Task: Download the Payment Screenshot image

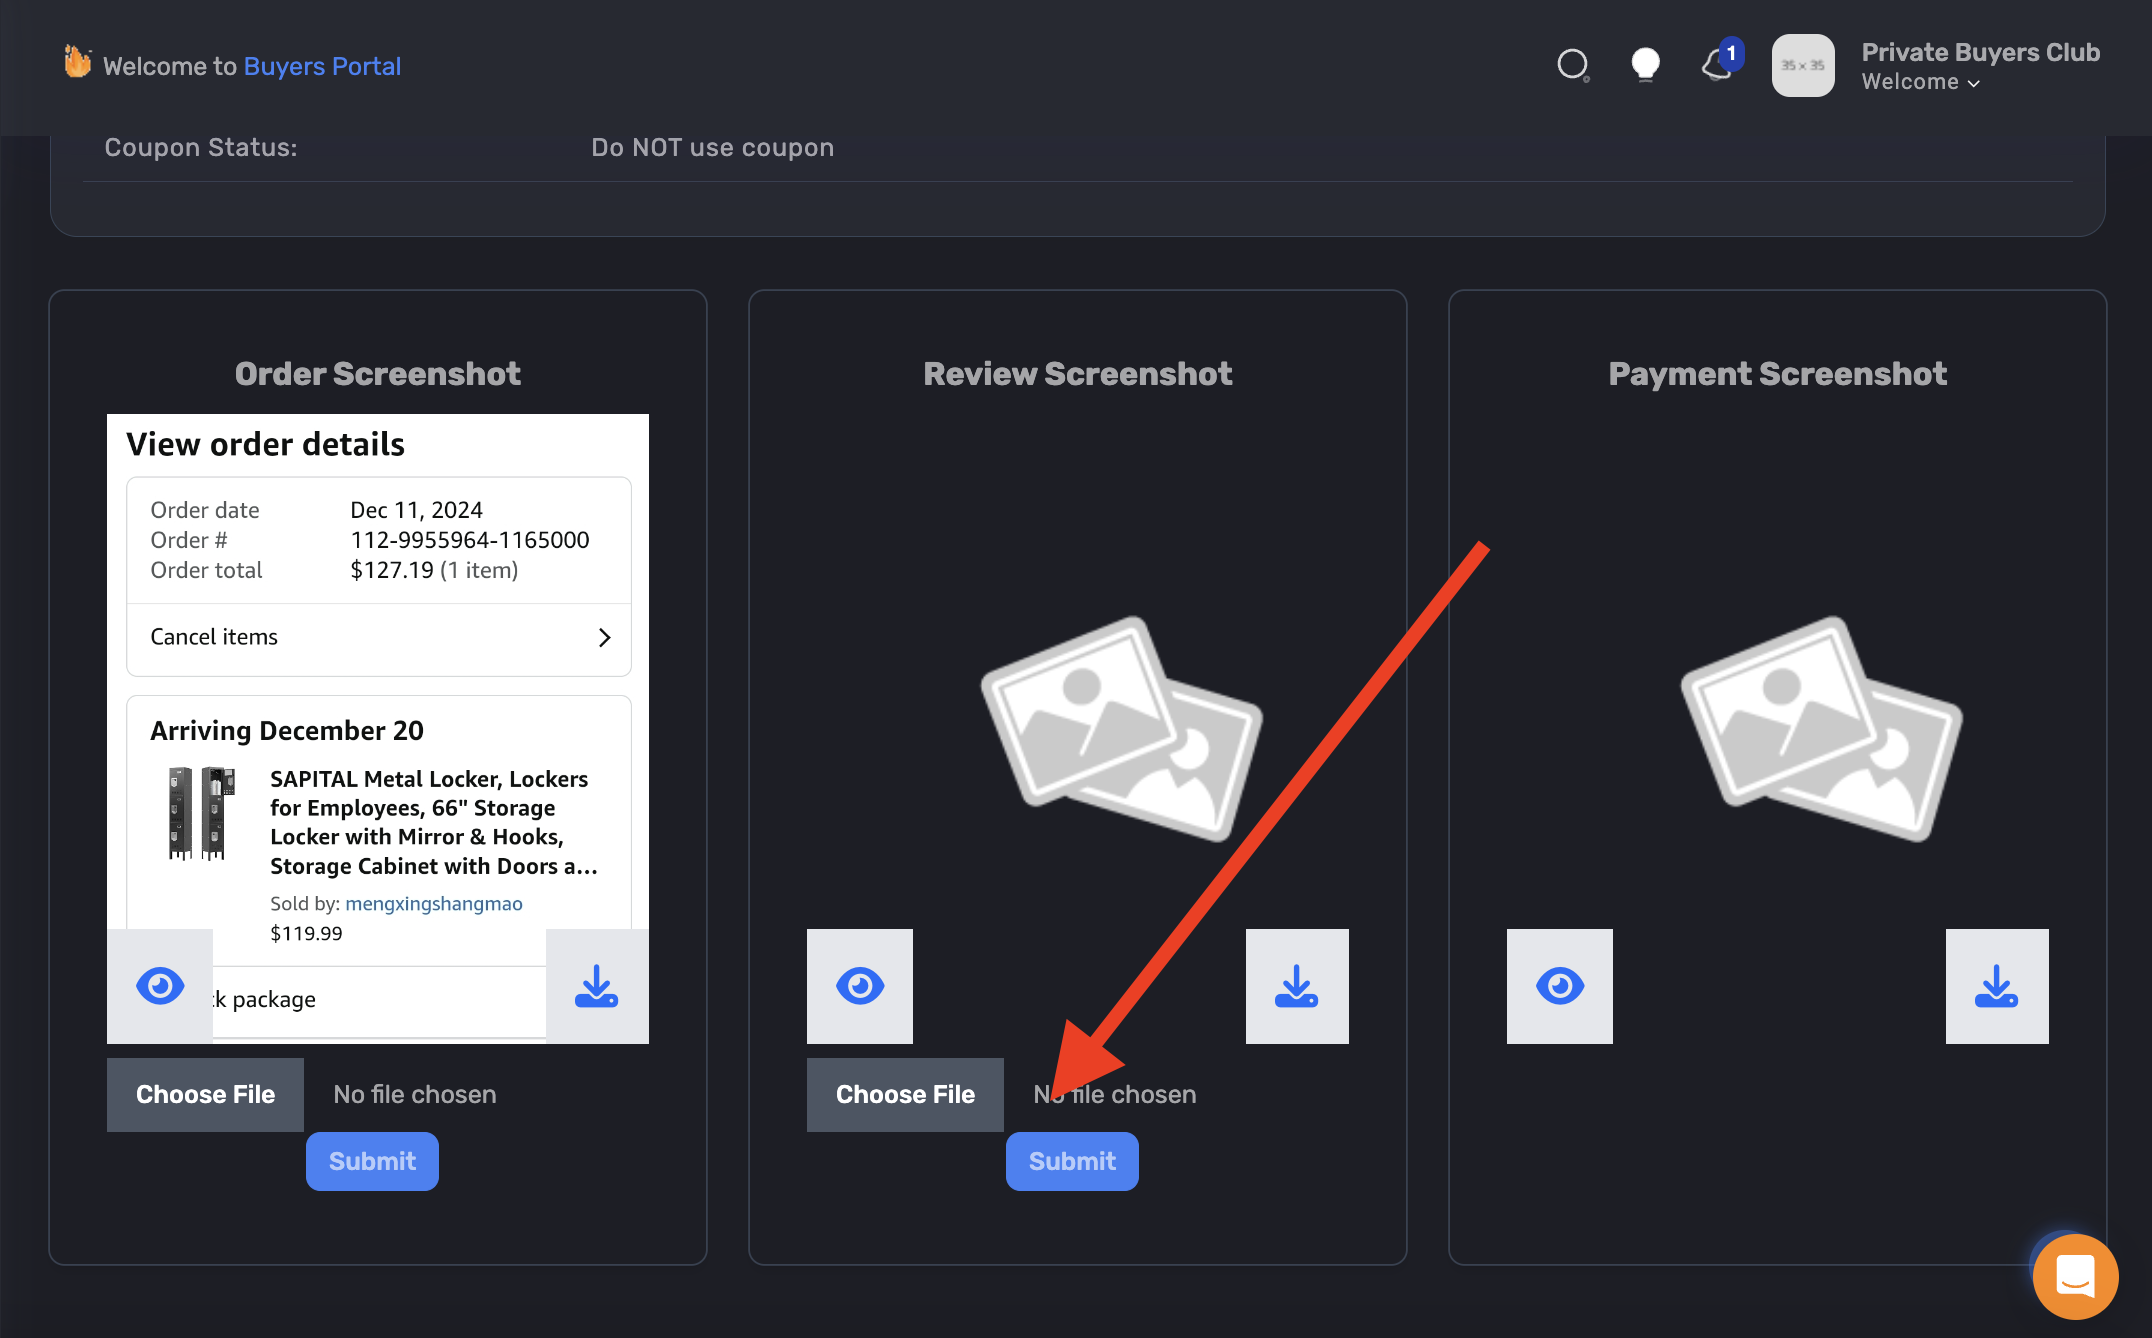Action: click(x=1997, y=986)
